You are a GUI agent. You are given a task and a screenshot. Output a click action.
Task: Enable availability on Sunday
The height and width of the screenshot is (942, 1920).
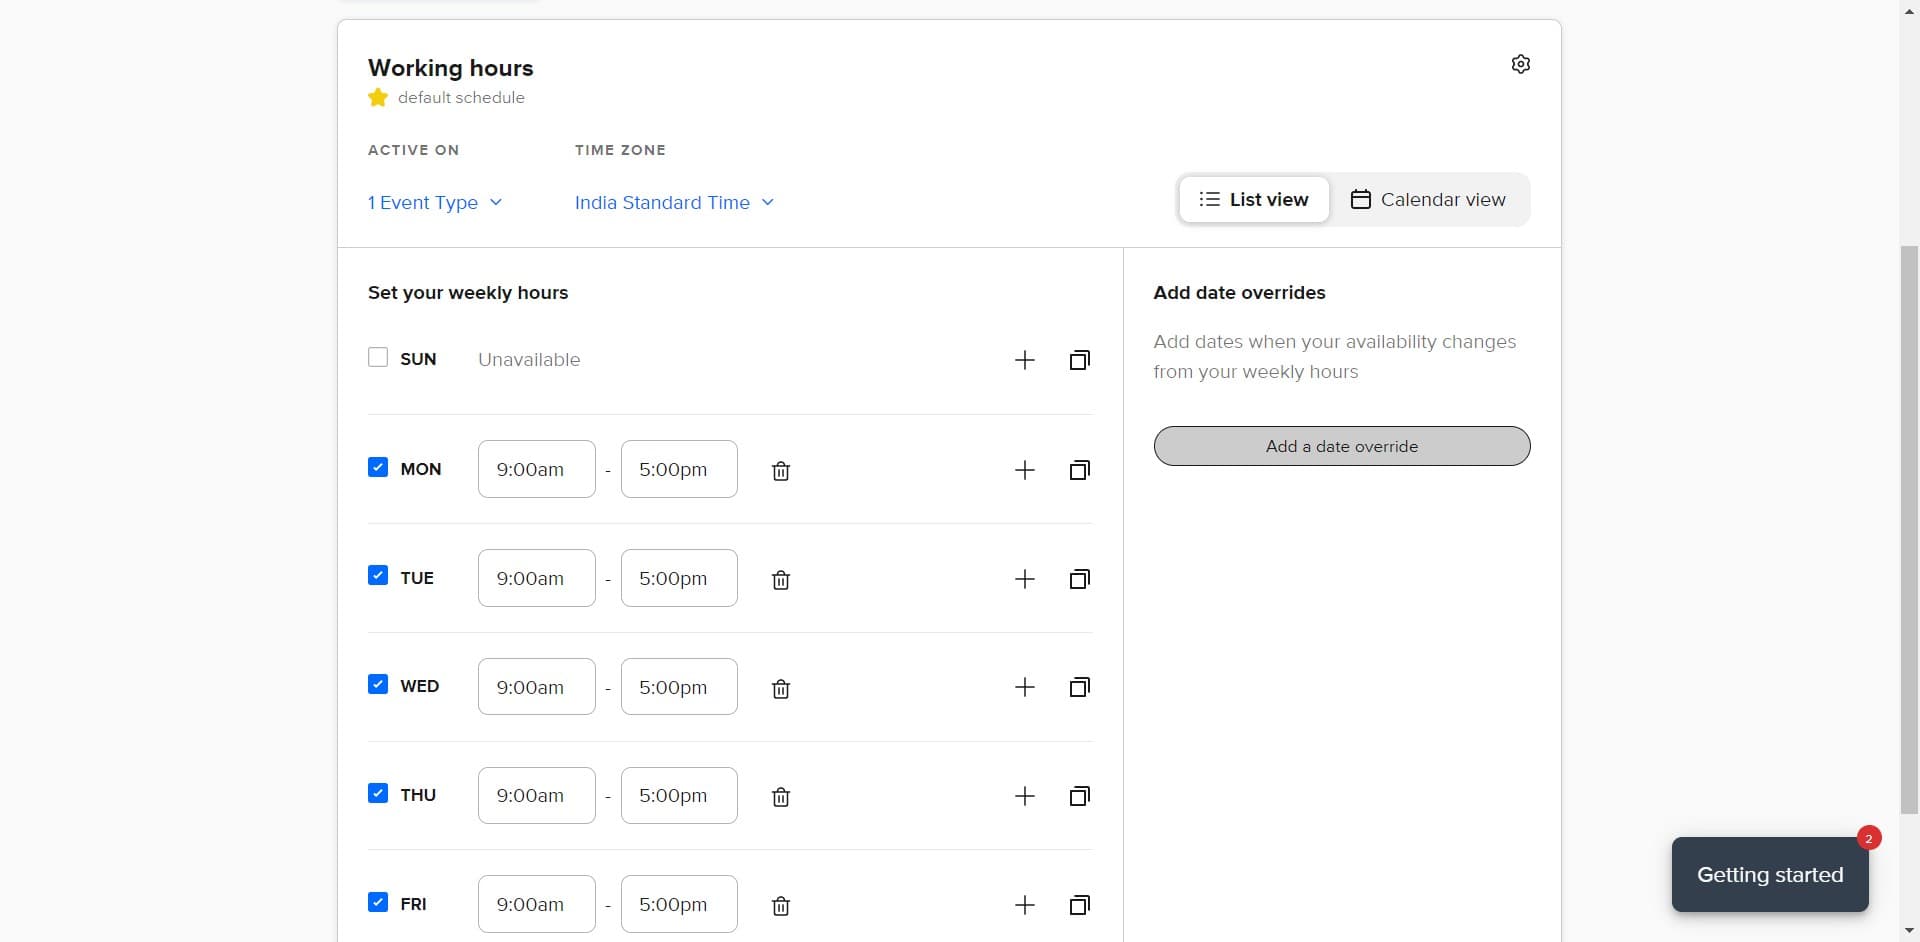click(x=378, y=357)
